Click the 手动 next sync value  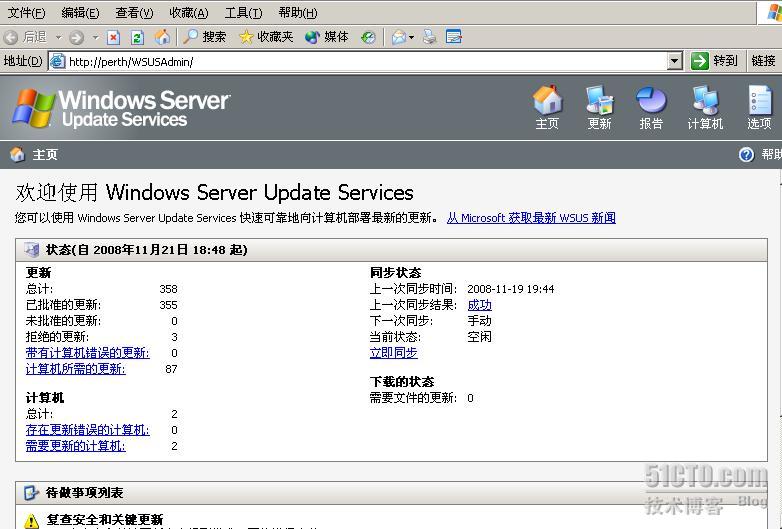coord(479,321)
